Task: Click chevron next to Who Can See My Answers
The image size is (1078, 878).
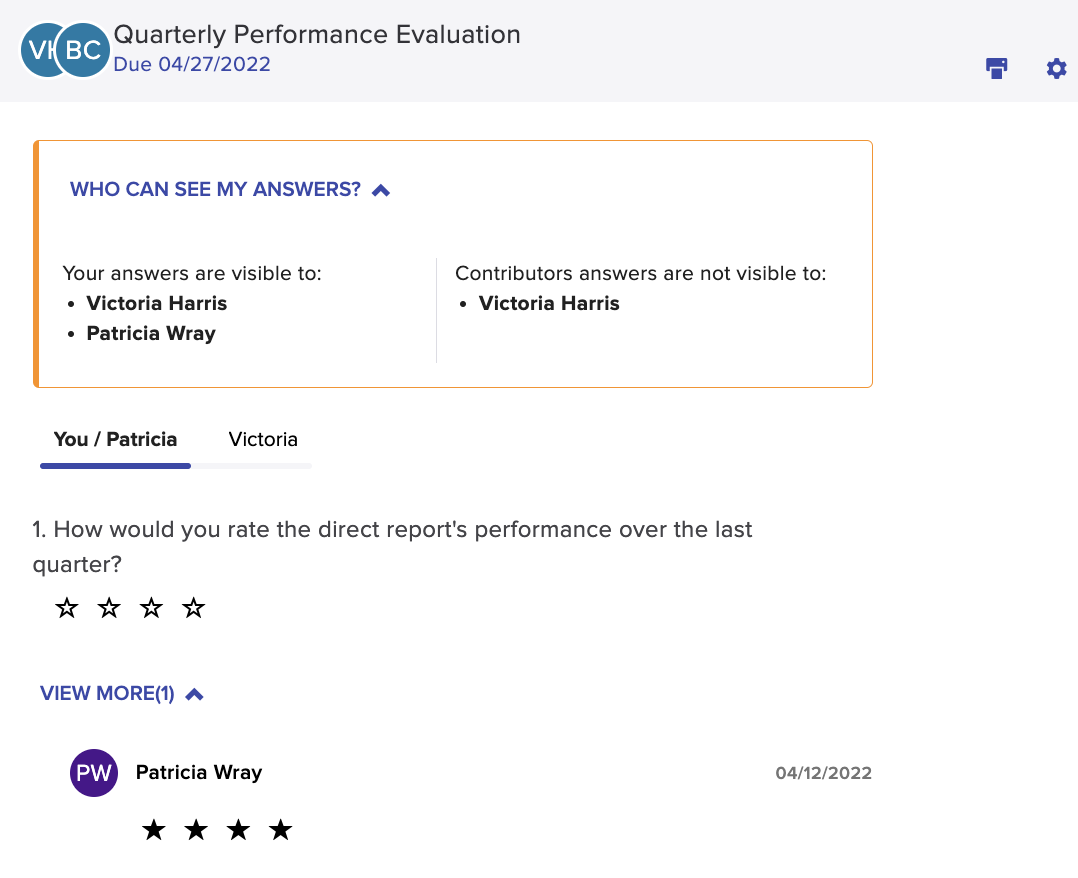Action: tap(381, 190)
